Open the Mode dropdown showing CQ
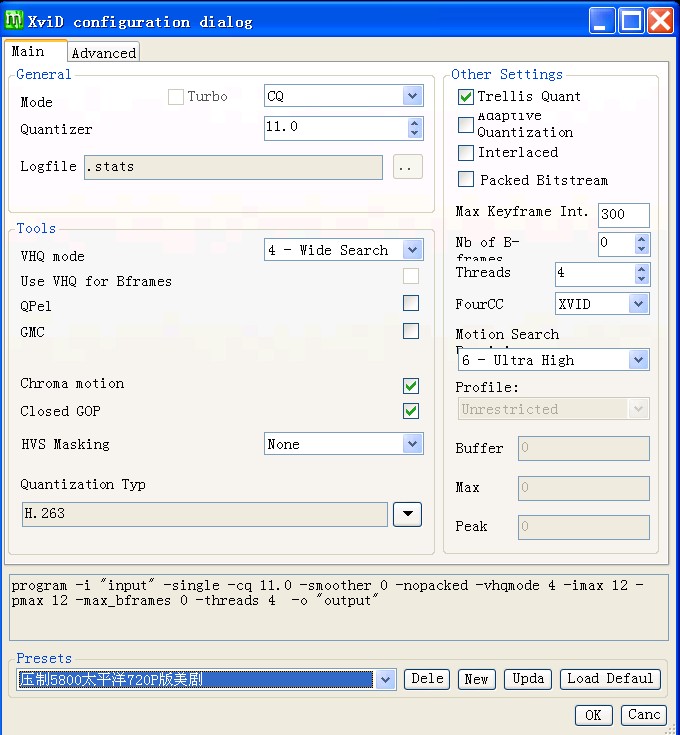The image size is (680, 735). [x=412, y=96]
